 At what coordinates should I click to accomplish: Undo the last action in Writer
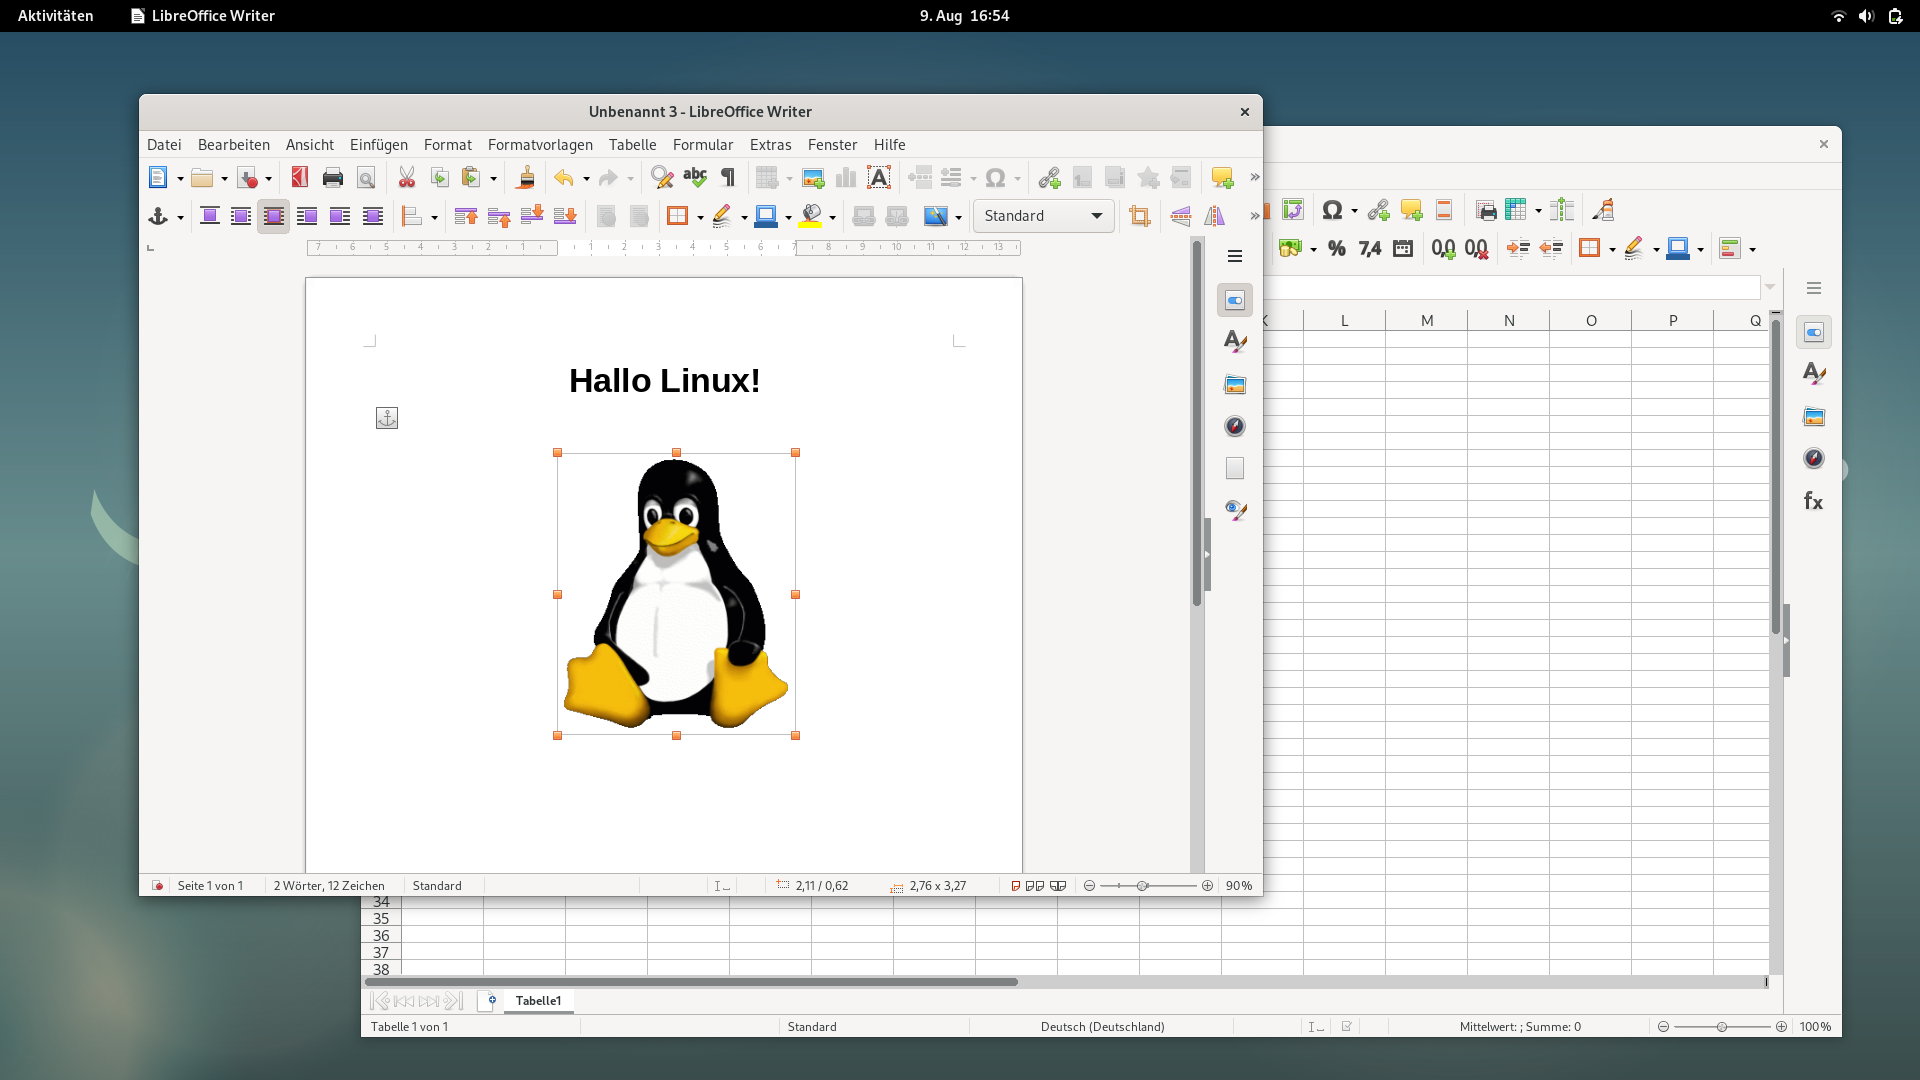pos(564,178)
